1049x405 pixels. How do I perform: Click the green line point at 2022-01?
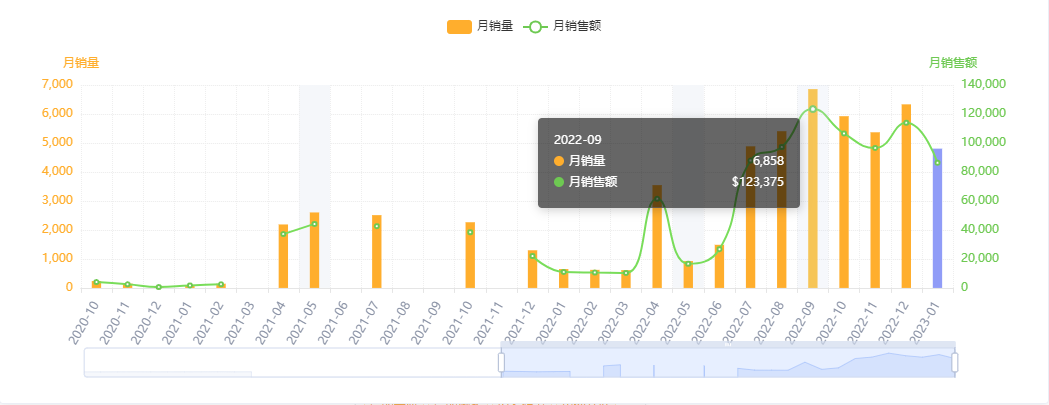pyautogui.click(x=563, y=272)
